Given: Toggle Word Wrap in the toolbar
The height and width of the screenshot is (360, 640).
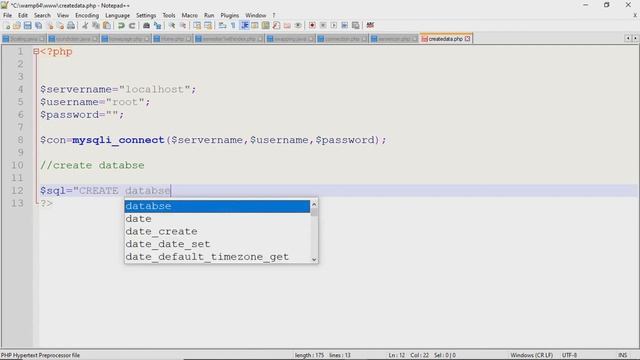Looking at the screenshot, I should coord(222,26).
